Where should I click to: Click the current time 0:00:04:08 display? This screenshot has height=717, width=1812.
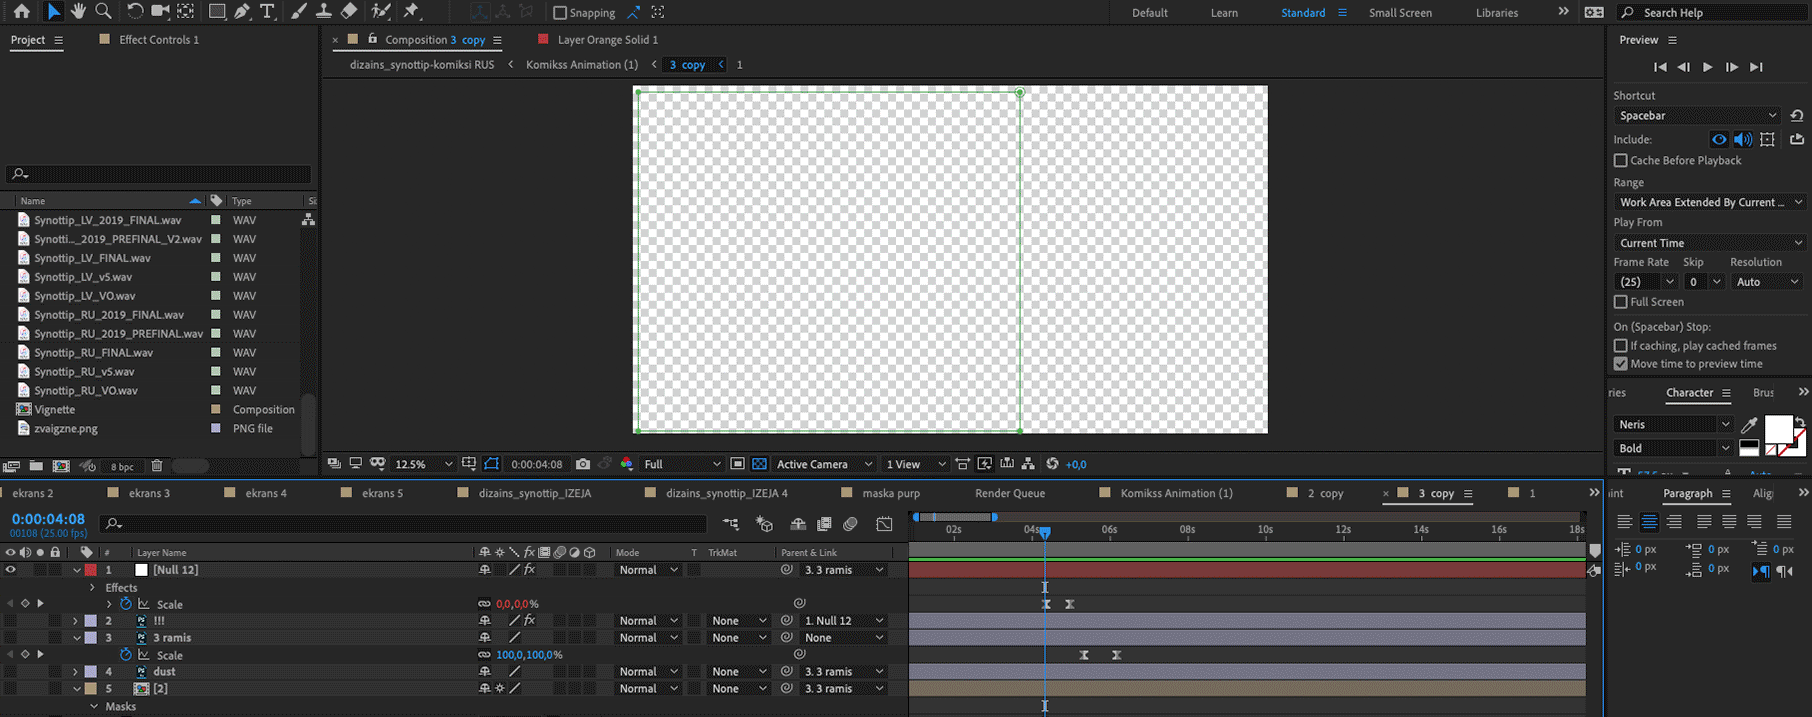point(48,519)
